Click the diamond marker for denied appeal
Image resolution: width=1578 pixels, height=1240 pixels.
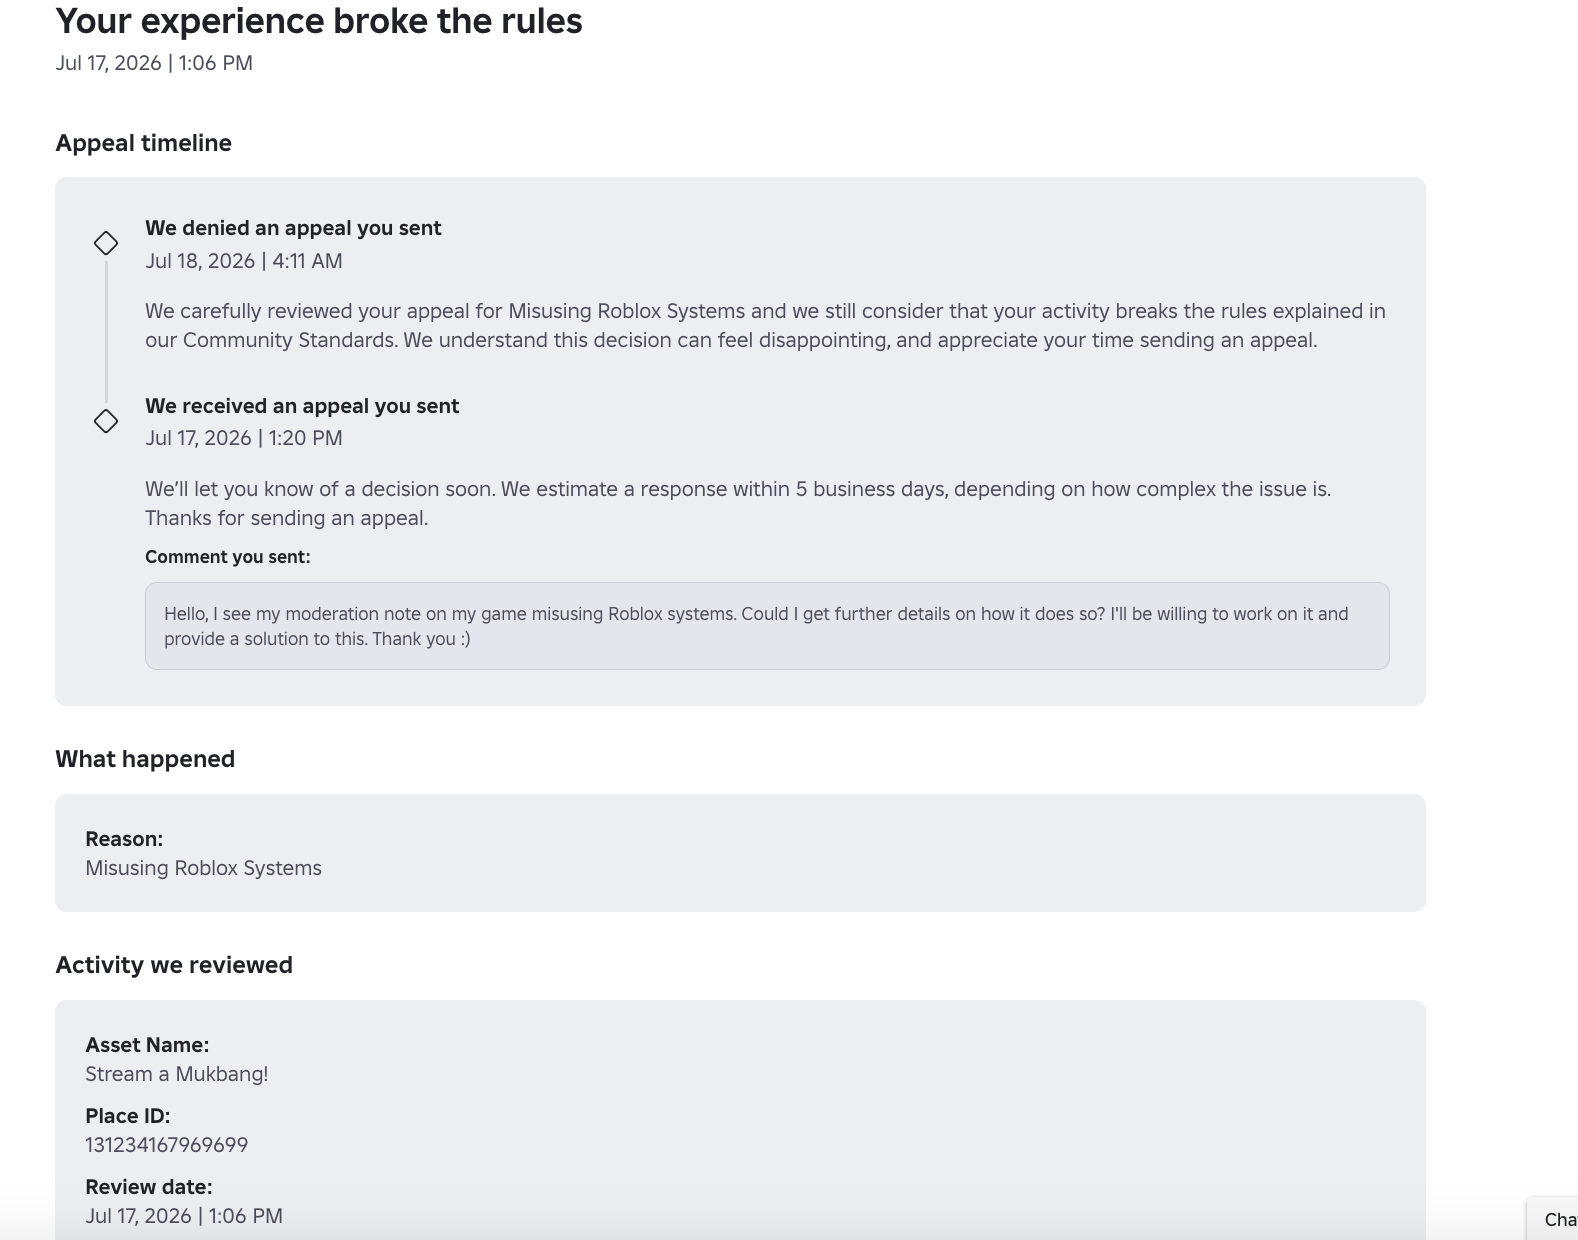point(106,243)
